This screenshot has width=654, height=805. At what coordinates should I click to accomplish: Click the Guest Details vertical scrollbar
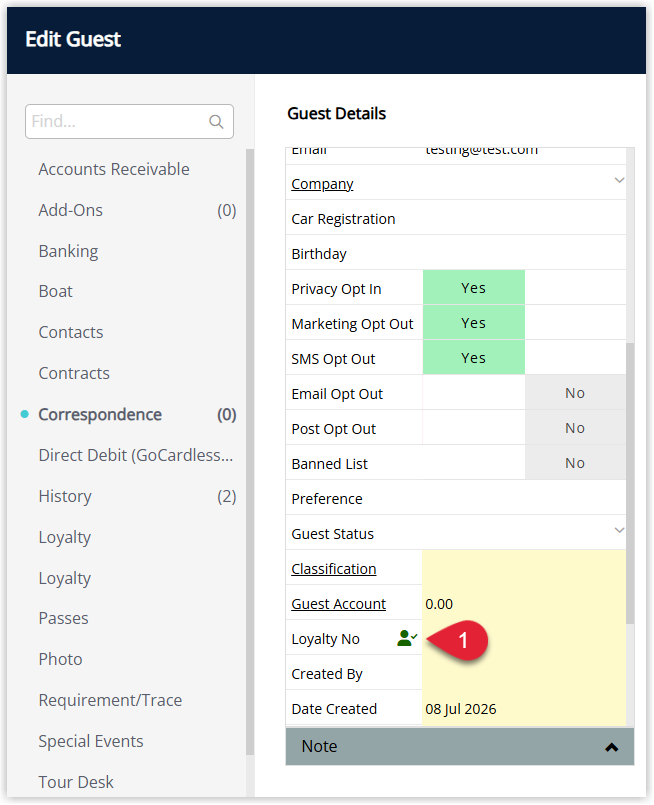point(630,483)
